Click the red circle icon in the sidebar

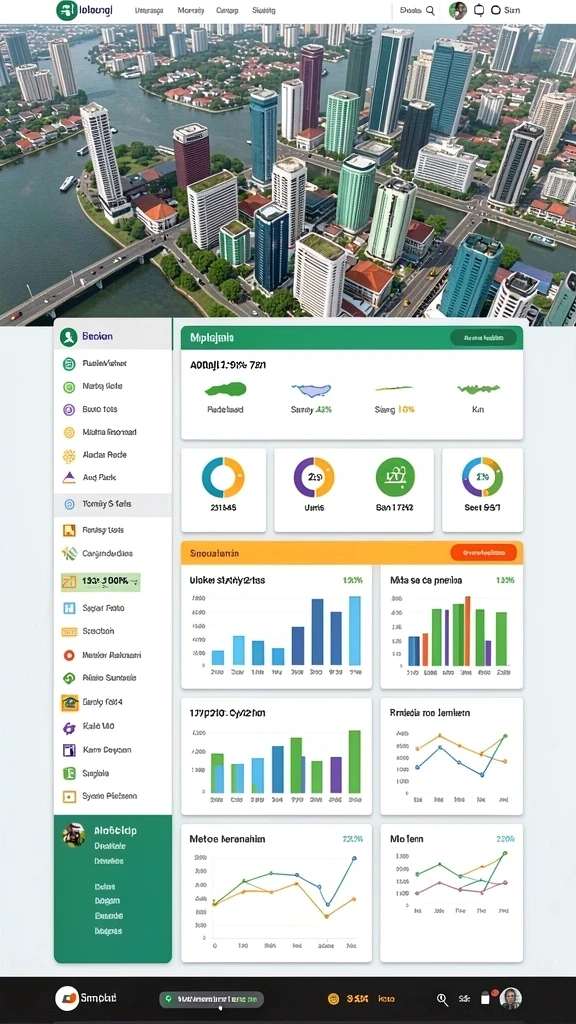pos(69,655)
